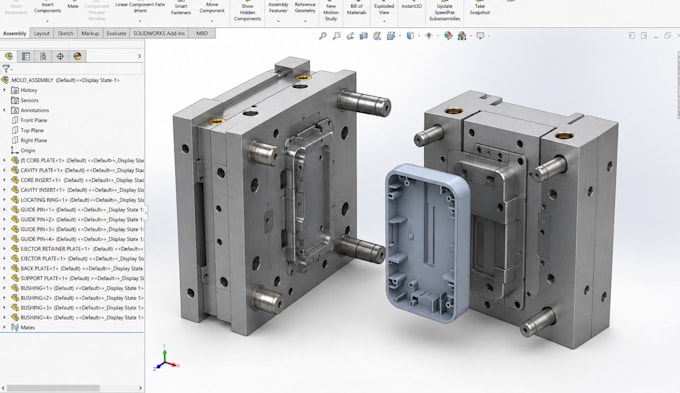Click the Mate button in ribbon
Image resolution: width=680 pixels, height=393 pixels.
click(x=73, y=5)
